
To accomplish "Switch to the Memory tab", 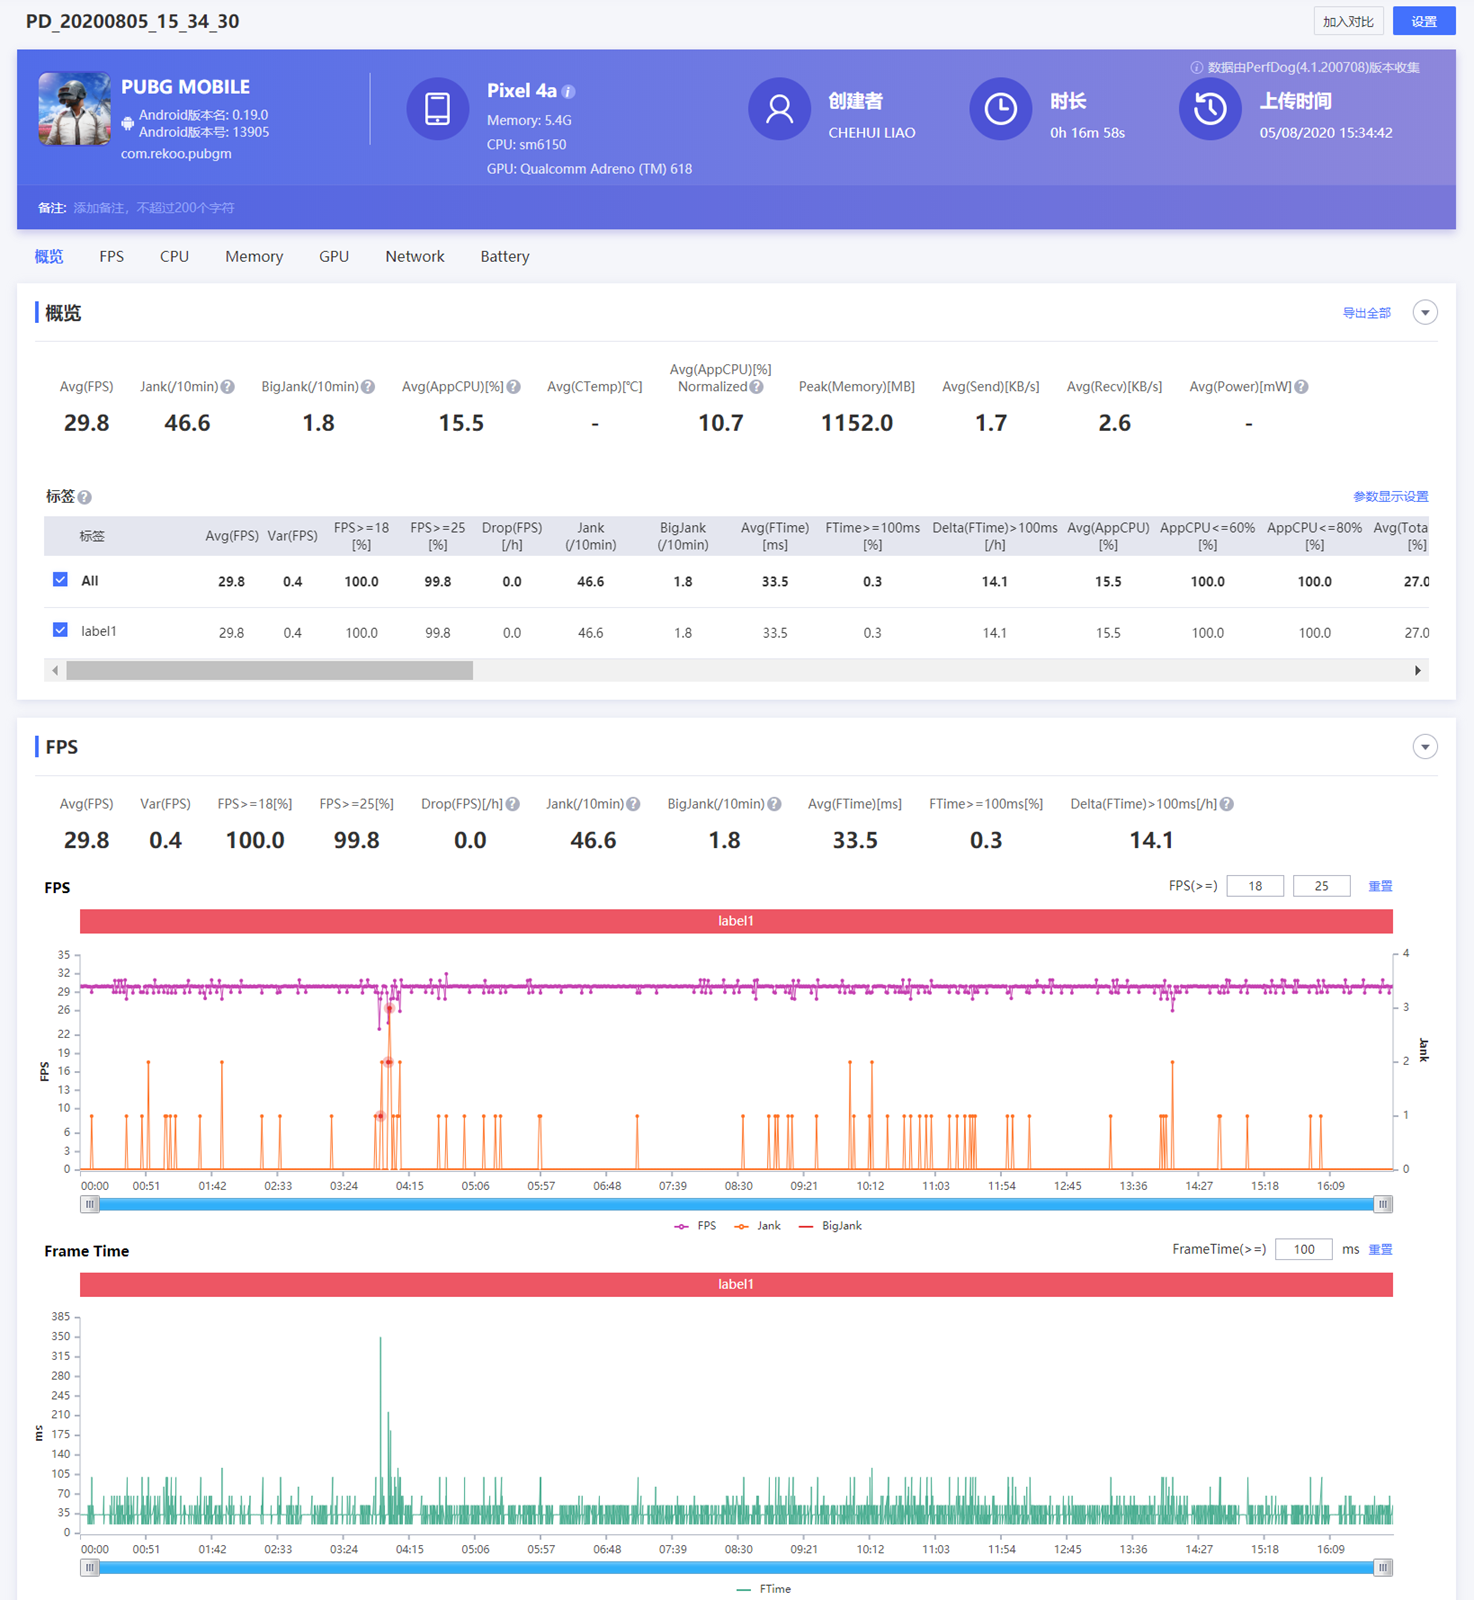I will coord(254,257).
